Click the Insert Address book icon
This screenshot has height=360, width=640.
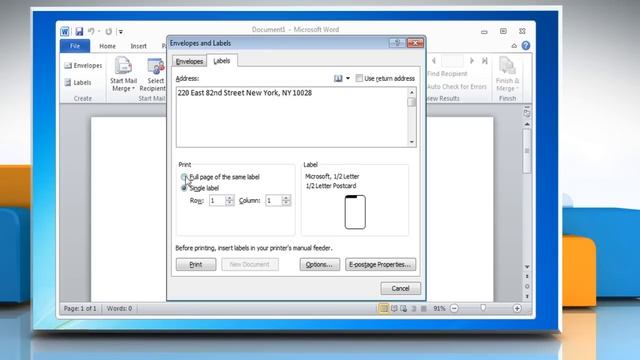(338, 78)
